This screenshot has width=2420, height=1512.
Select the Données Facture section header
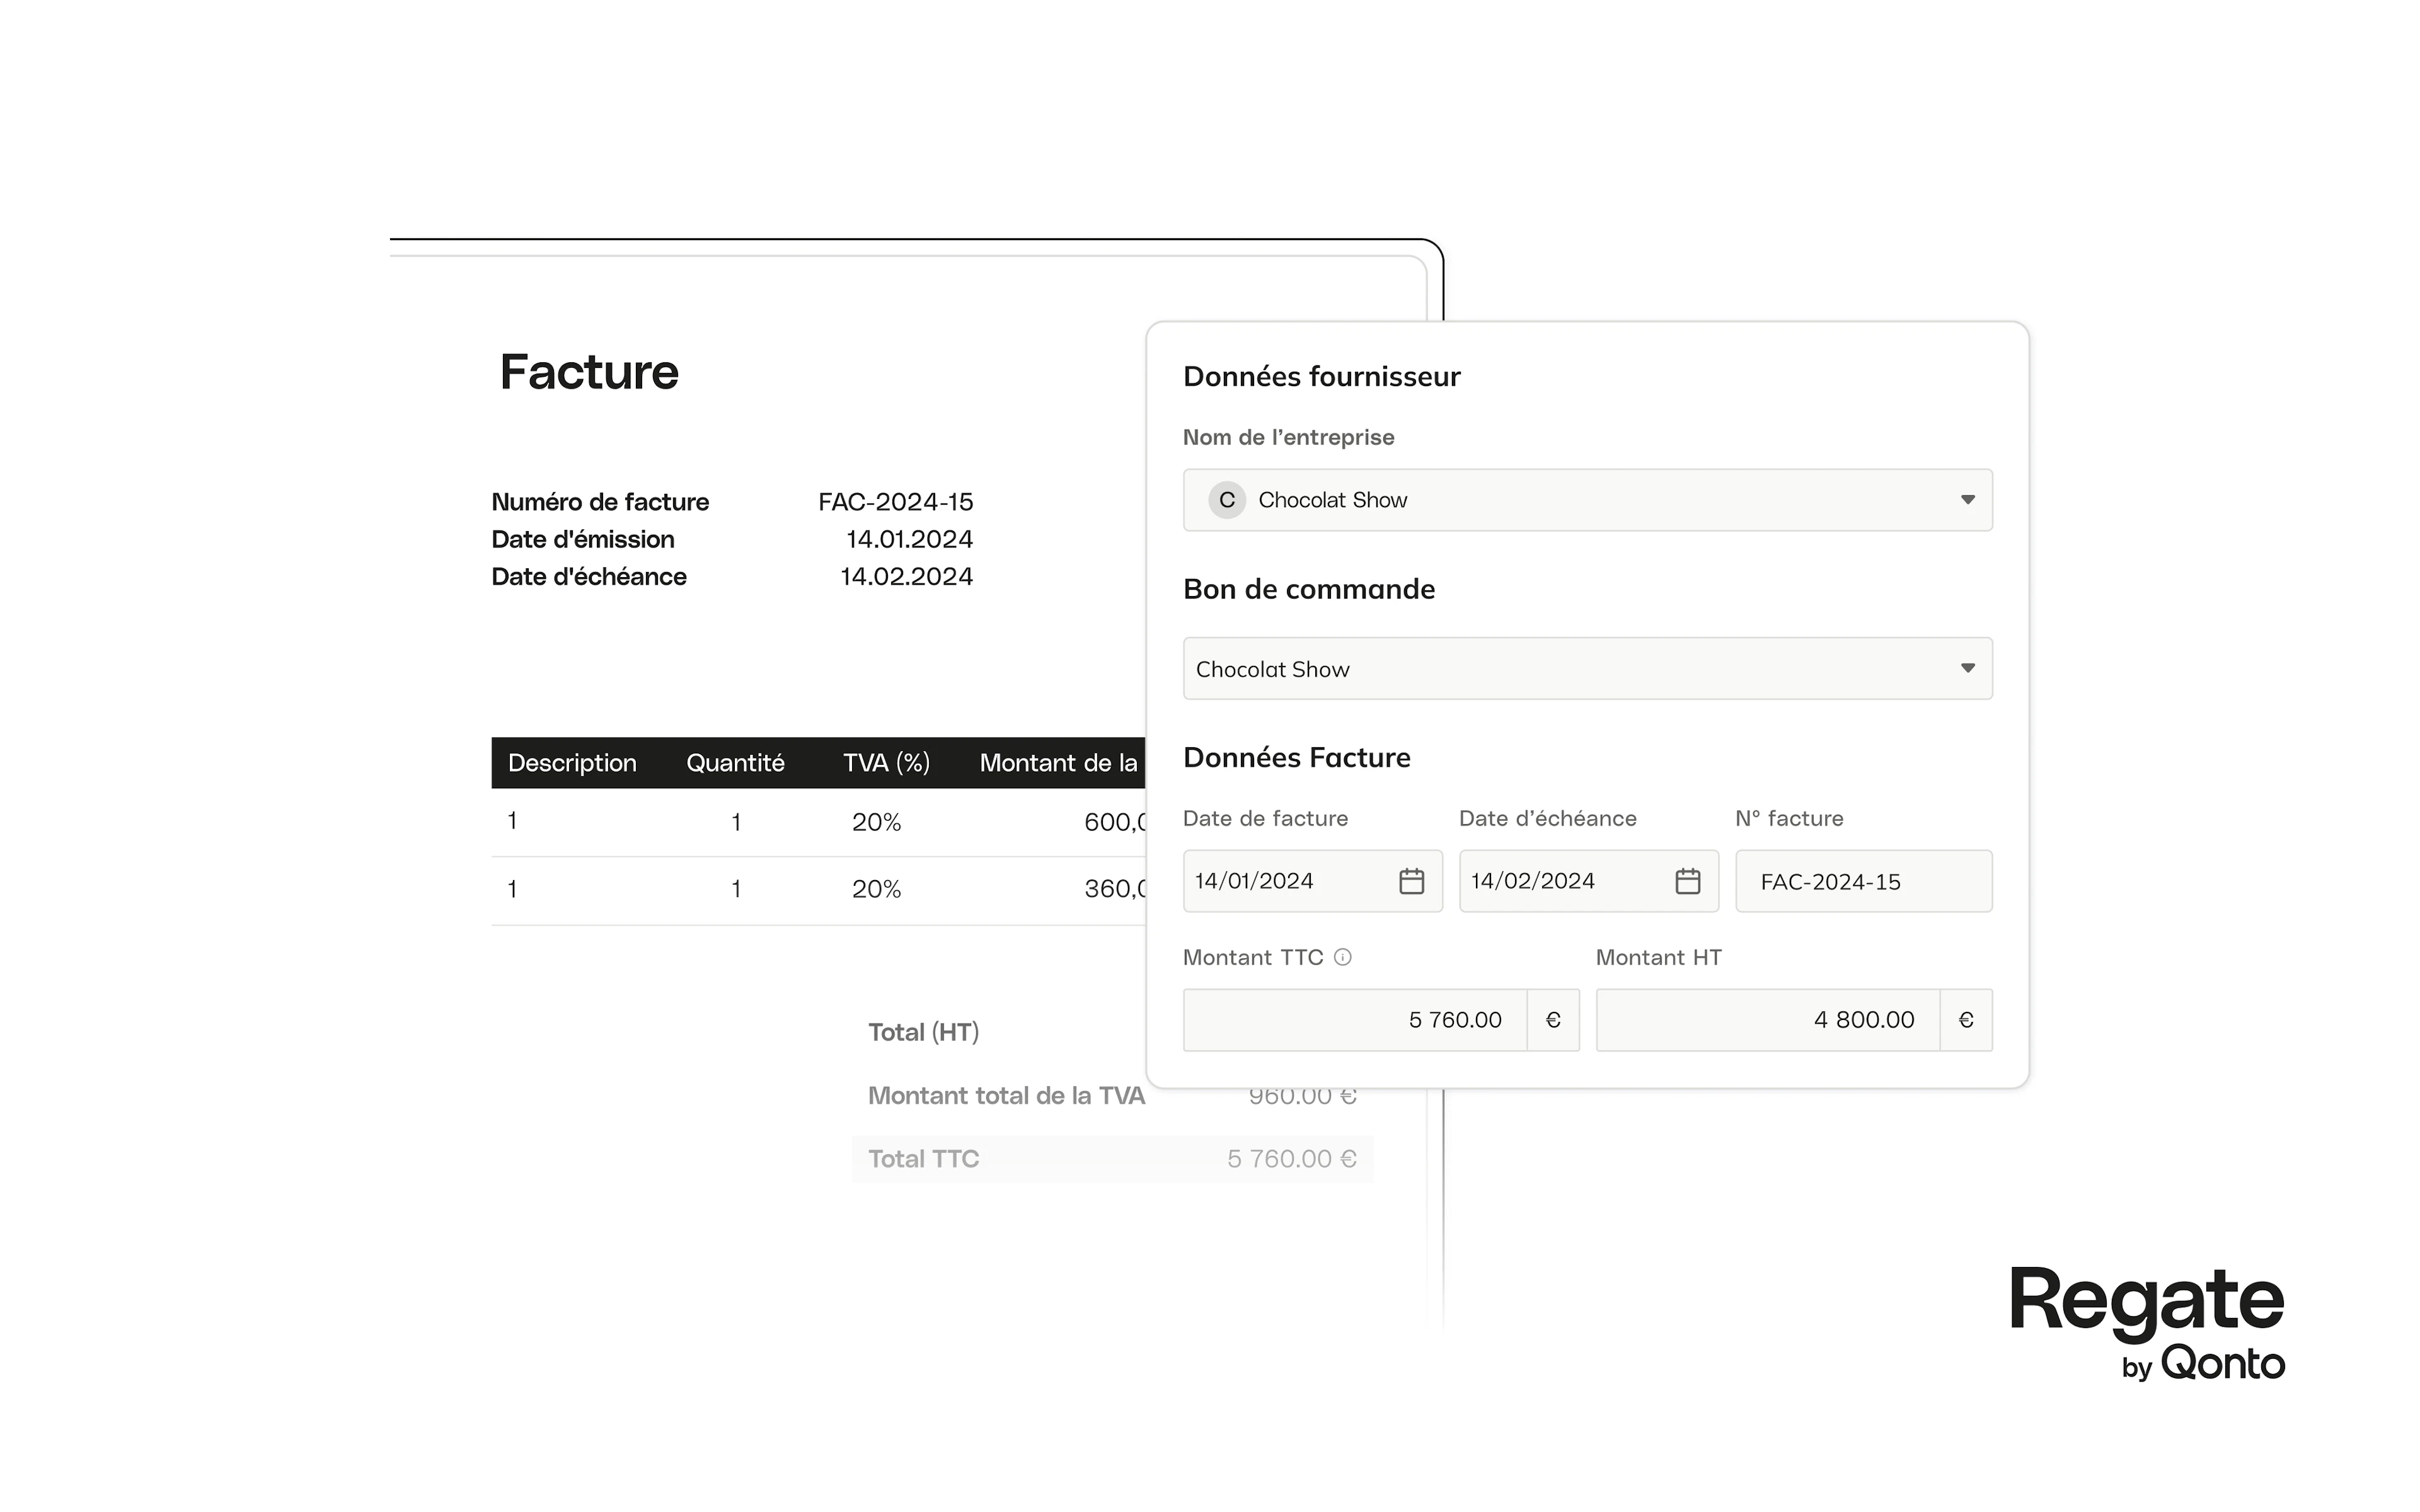(1296, 757)
